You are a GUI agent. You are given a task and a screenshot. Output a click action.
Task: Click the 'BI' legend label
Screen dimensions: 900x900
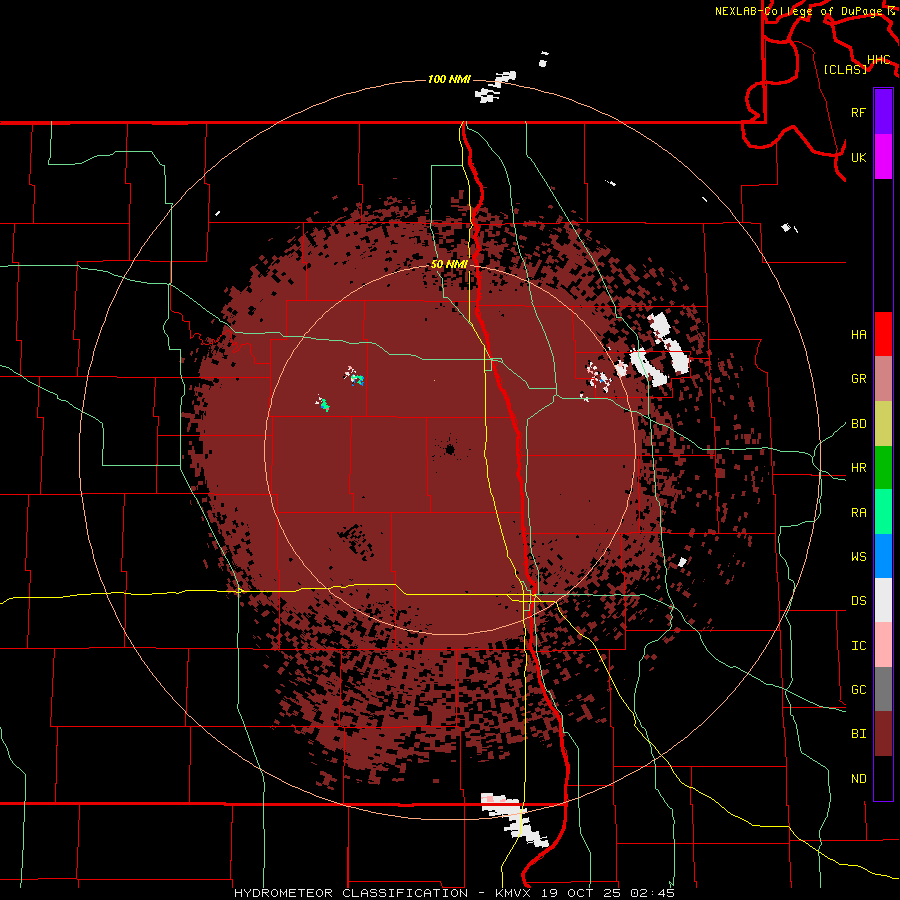click(858, 734)
